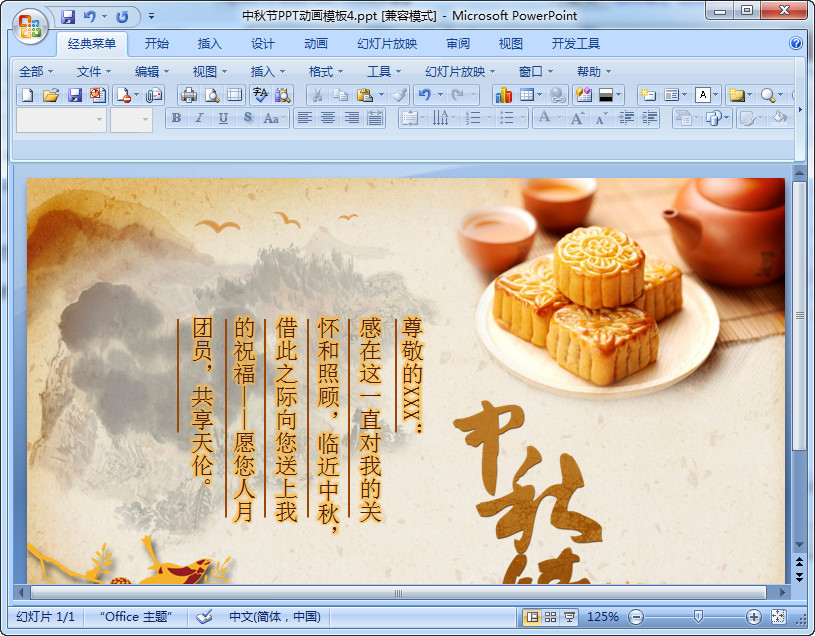Click the vertical scrollbar thumb
The height and width of the screenshot is (636, 815).
[x=799, y=315]
